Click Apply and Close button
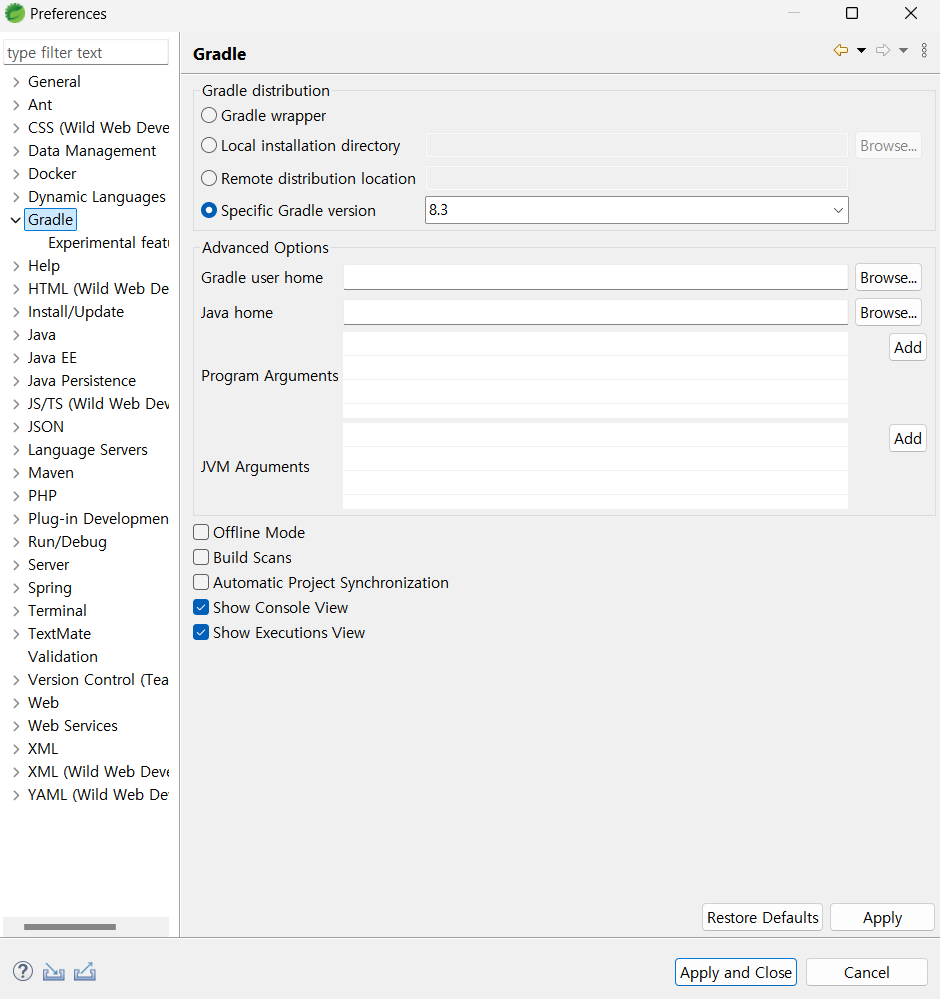The image size is (940, 999). 735,972
